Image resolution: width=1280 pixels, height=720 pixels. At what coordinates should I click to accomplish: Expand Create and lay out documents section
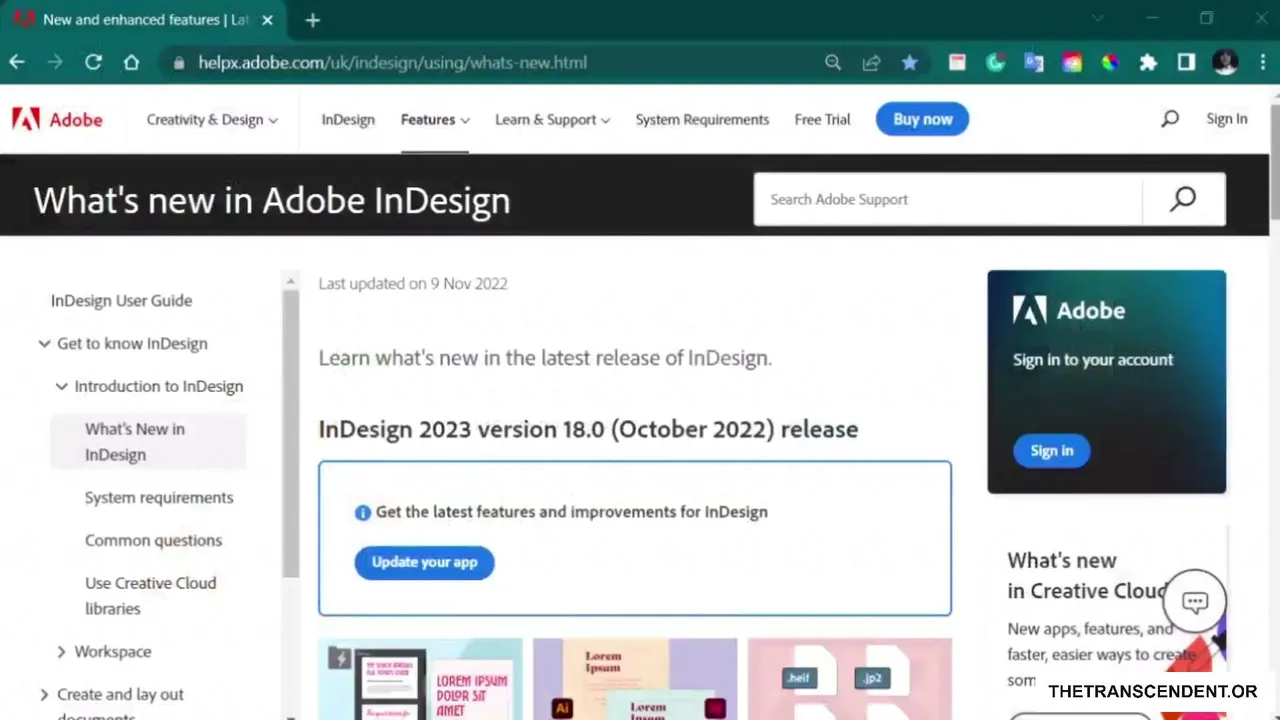[x=44, y=694]
